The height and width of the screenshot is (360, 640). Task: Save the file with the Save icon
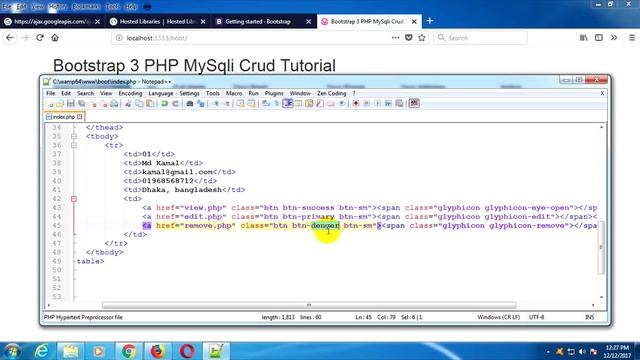71,104
